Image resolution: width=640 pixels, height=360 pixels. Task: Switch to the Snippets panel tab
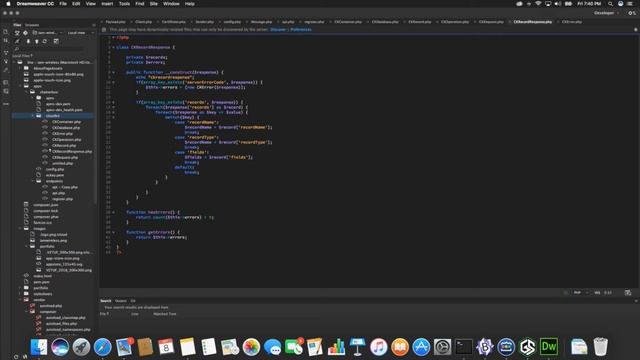click(x=32, y=25)
